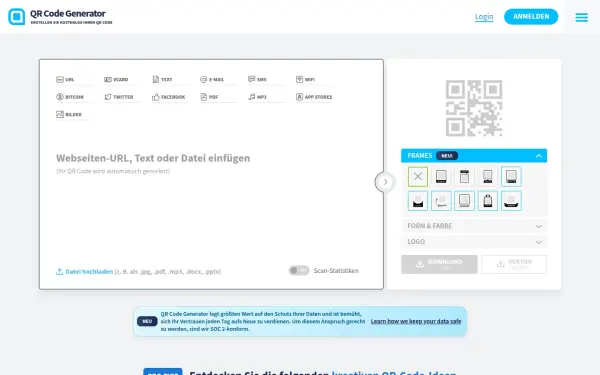Image resolution: width=600 pixels, height=375 pixels.
Task: Click the QR code preview image
Action: tap(474, 108)
